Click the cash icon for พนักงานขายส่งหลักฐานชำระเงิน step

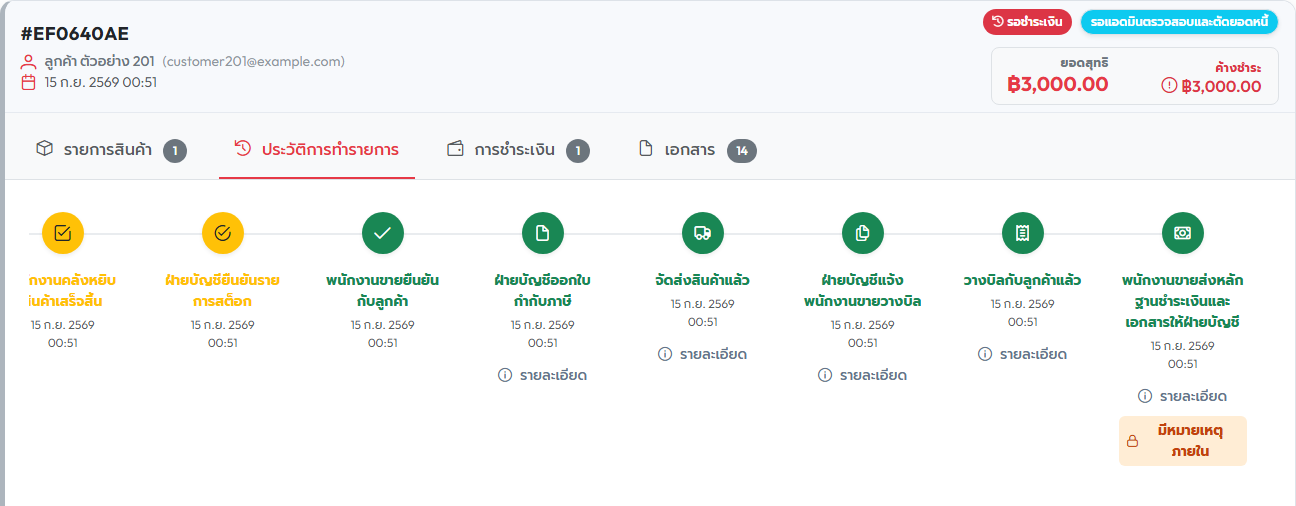click(x=1183, y=233)
